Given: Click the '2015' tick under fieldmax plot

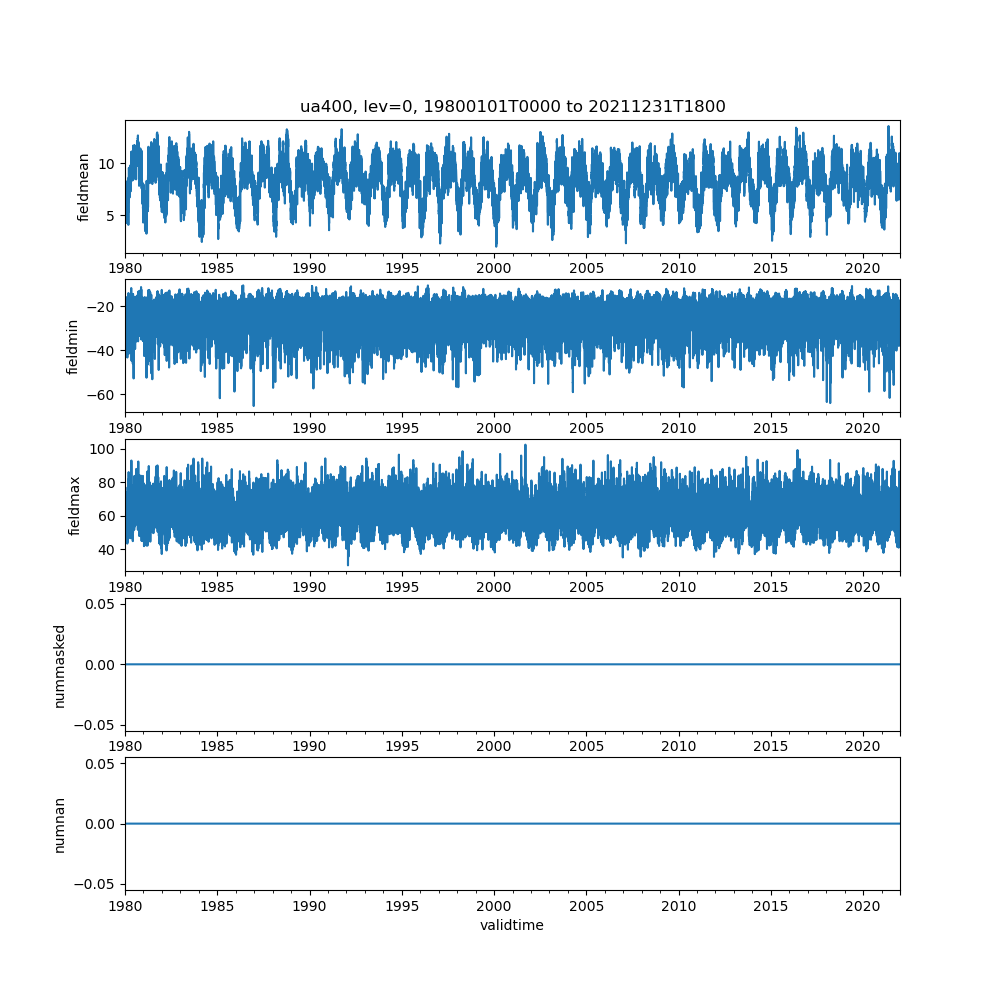Looking at the screenshot, I should [770, 587].
